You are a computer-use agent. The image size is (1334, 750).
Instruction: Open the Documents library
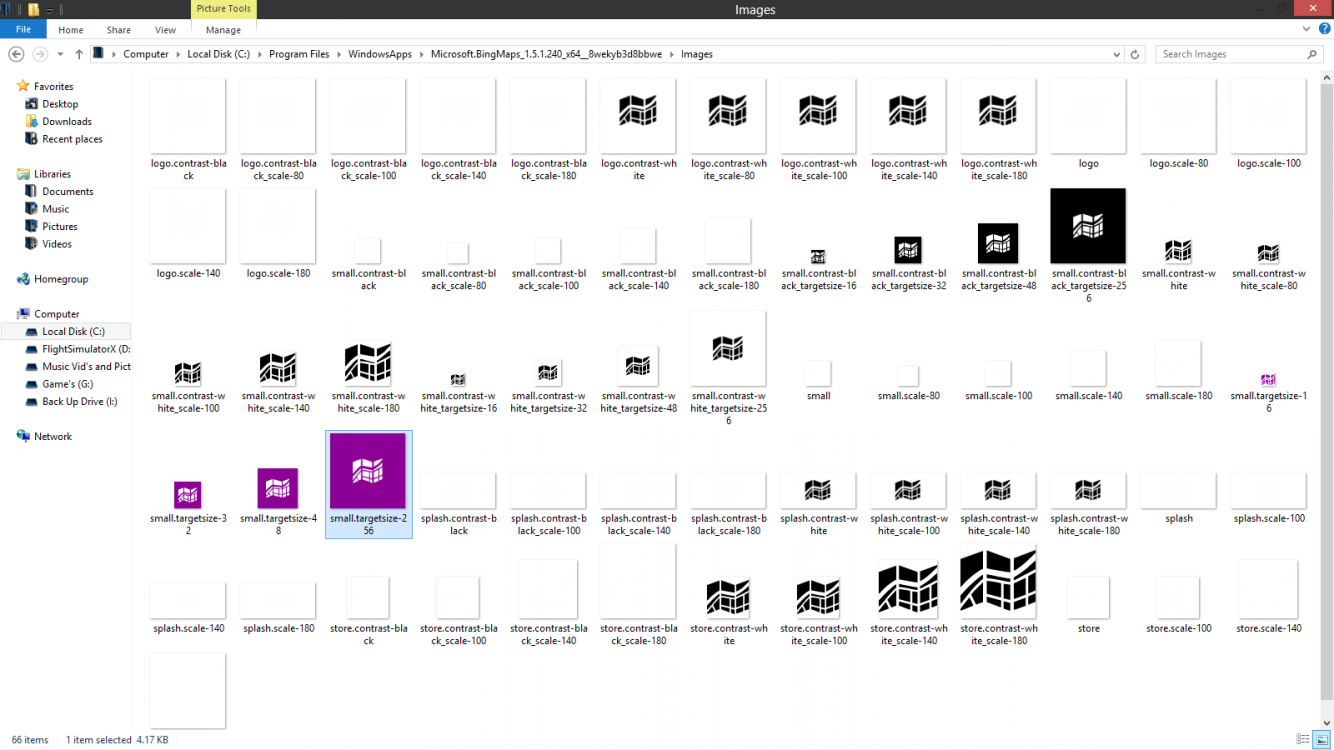(67, 192)
